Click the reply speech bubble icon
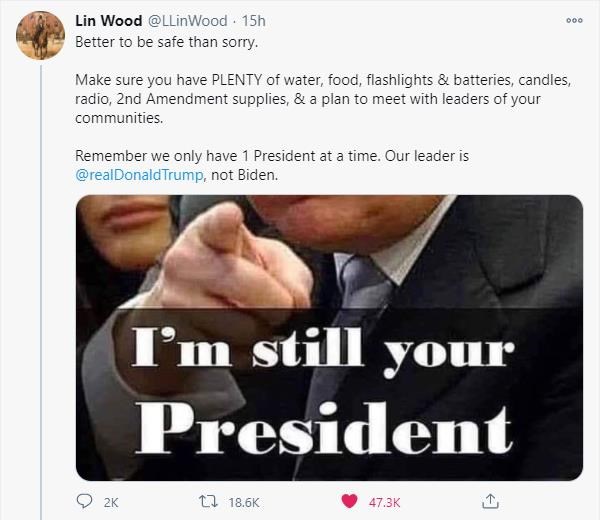 [84, 501]
